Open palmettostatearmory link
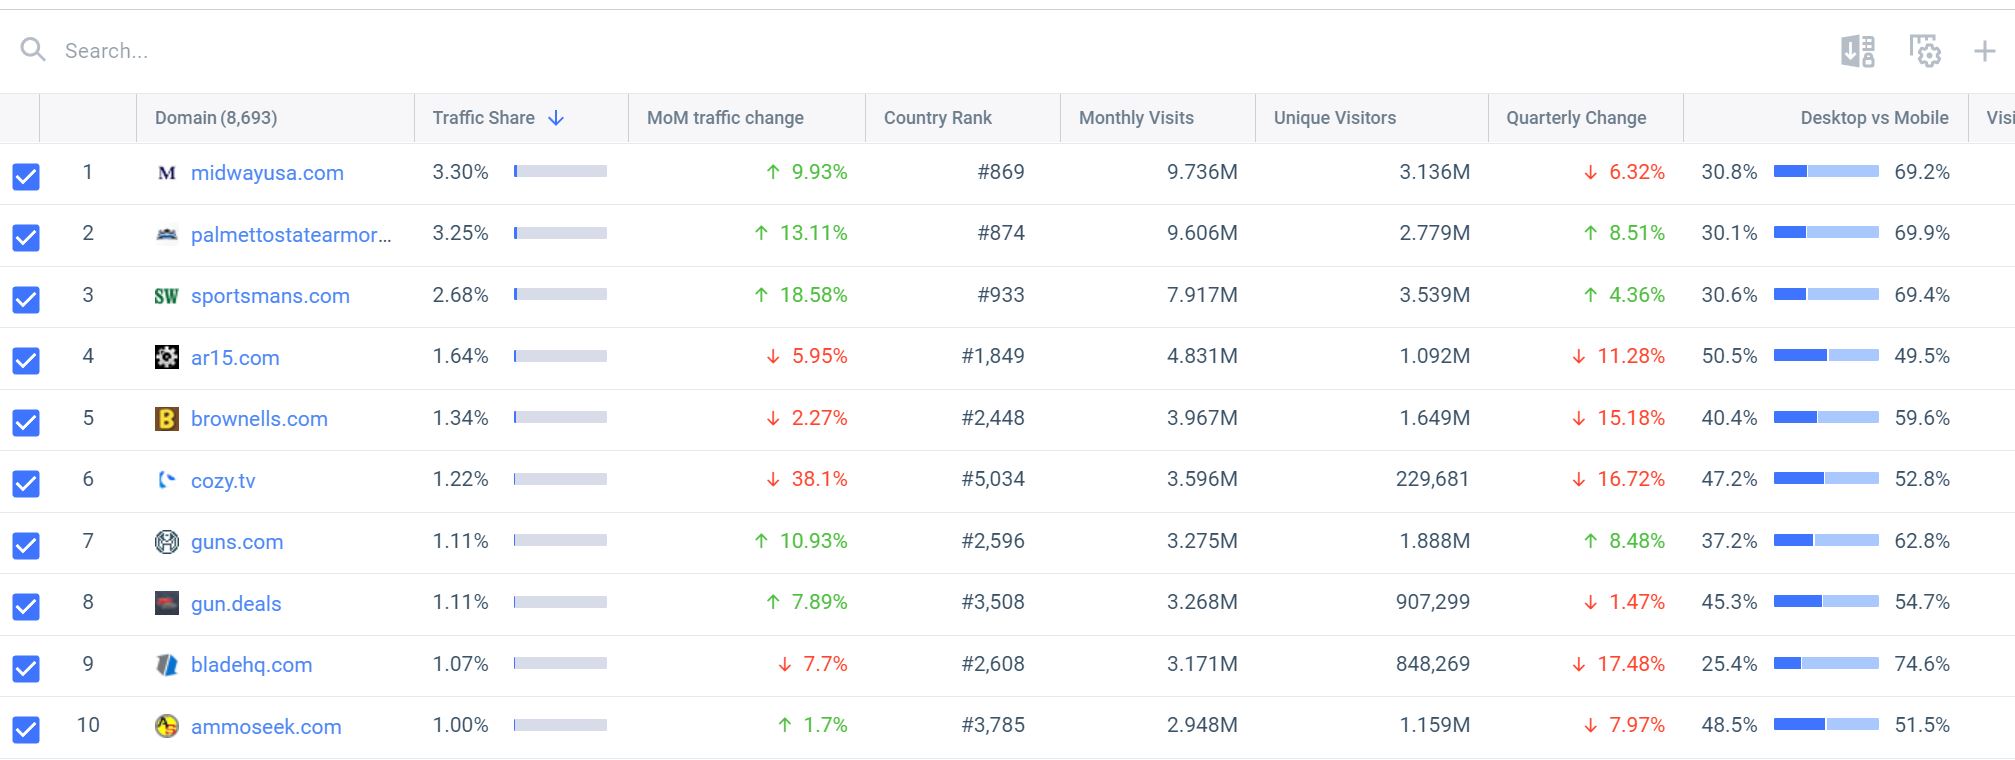Image resolution: width=2015 pixels, height=760 pixels. [291, 234]
